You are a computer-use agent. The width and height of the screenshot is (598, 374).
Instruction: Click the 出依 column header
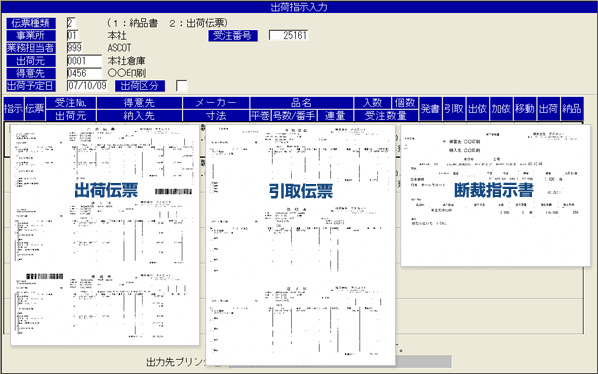(477, 109)
